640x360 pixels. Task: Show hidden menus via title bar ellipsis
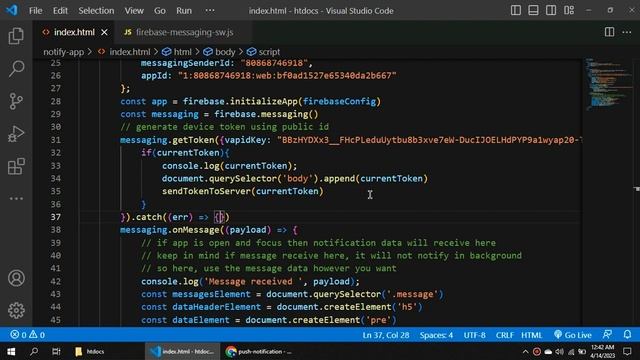point(210,11)
